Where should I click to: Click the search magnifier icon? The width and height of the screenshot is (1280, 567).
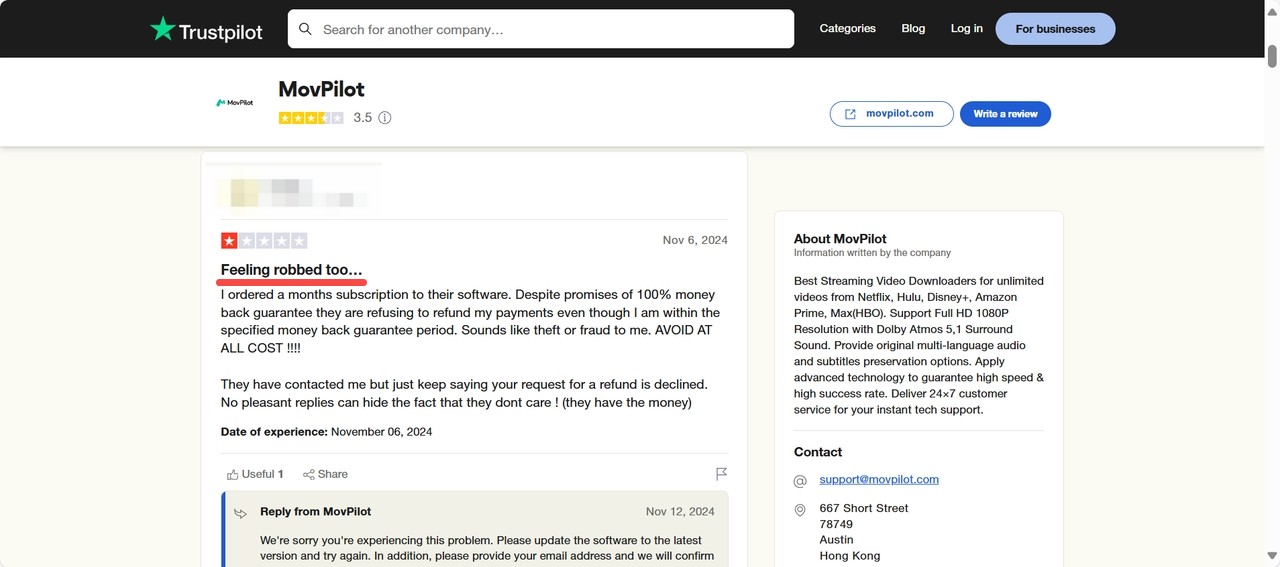coord(306,29)
